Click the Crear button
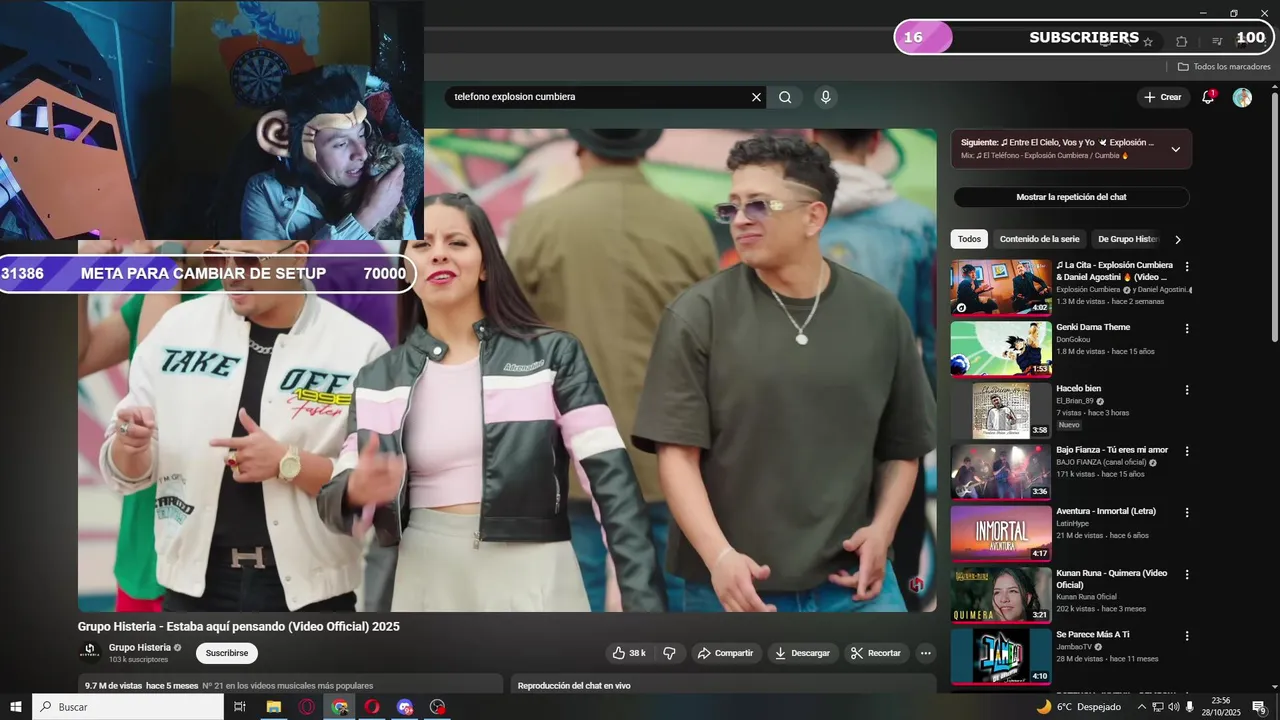 [x=1163, y=97]
